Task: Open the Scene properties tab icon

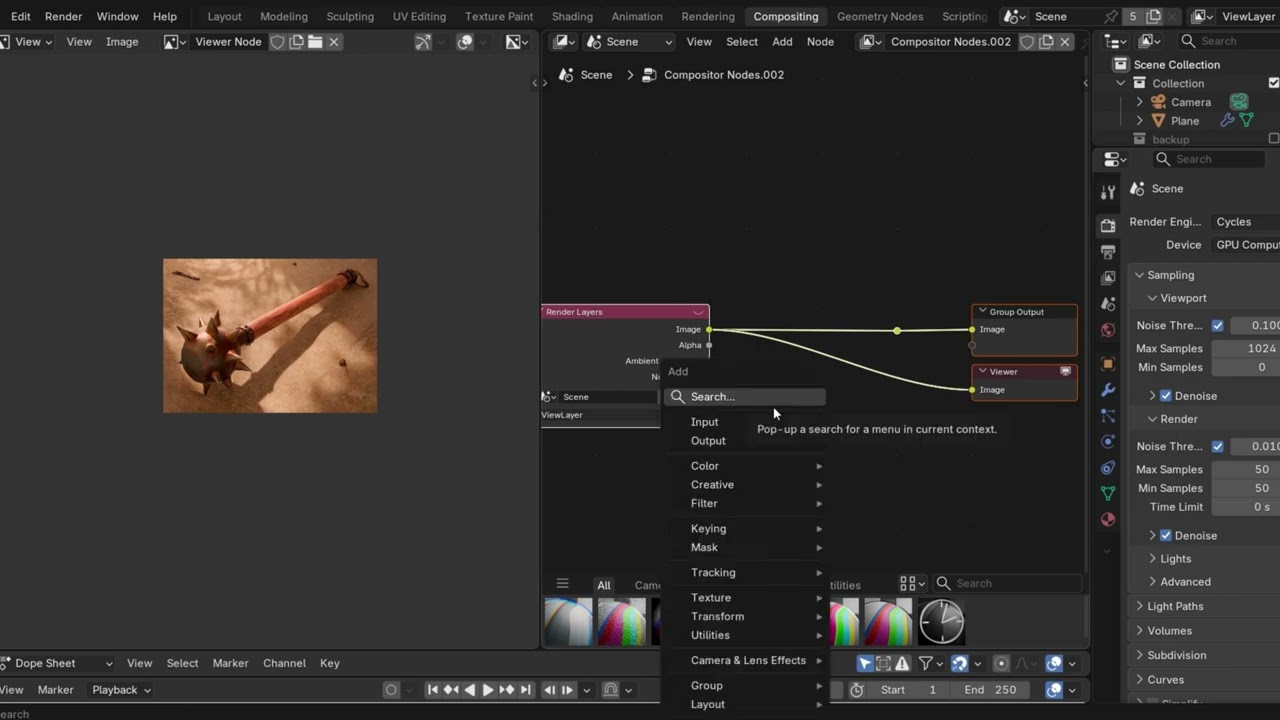Action: point(1108,304)
